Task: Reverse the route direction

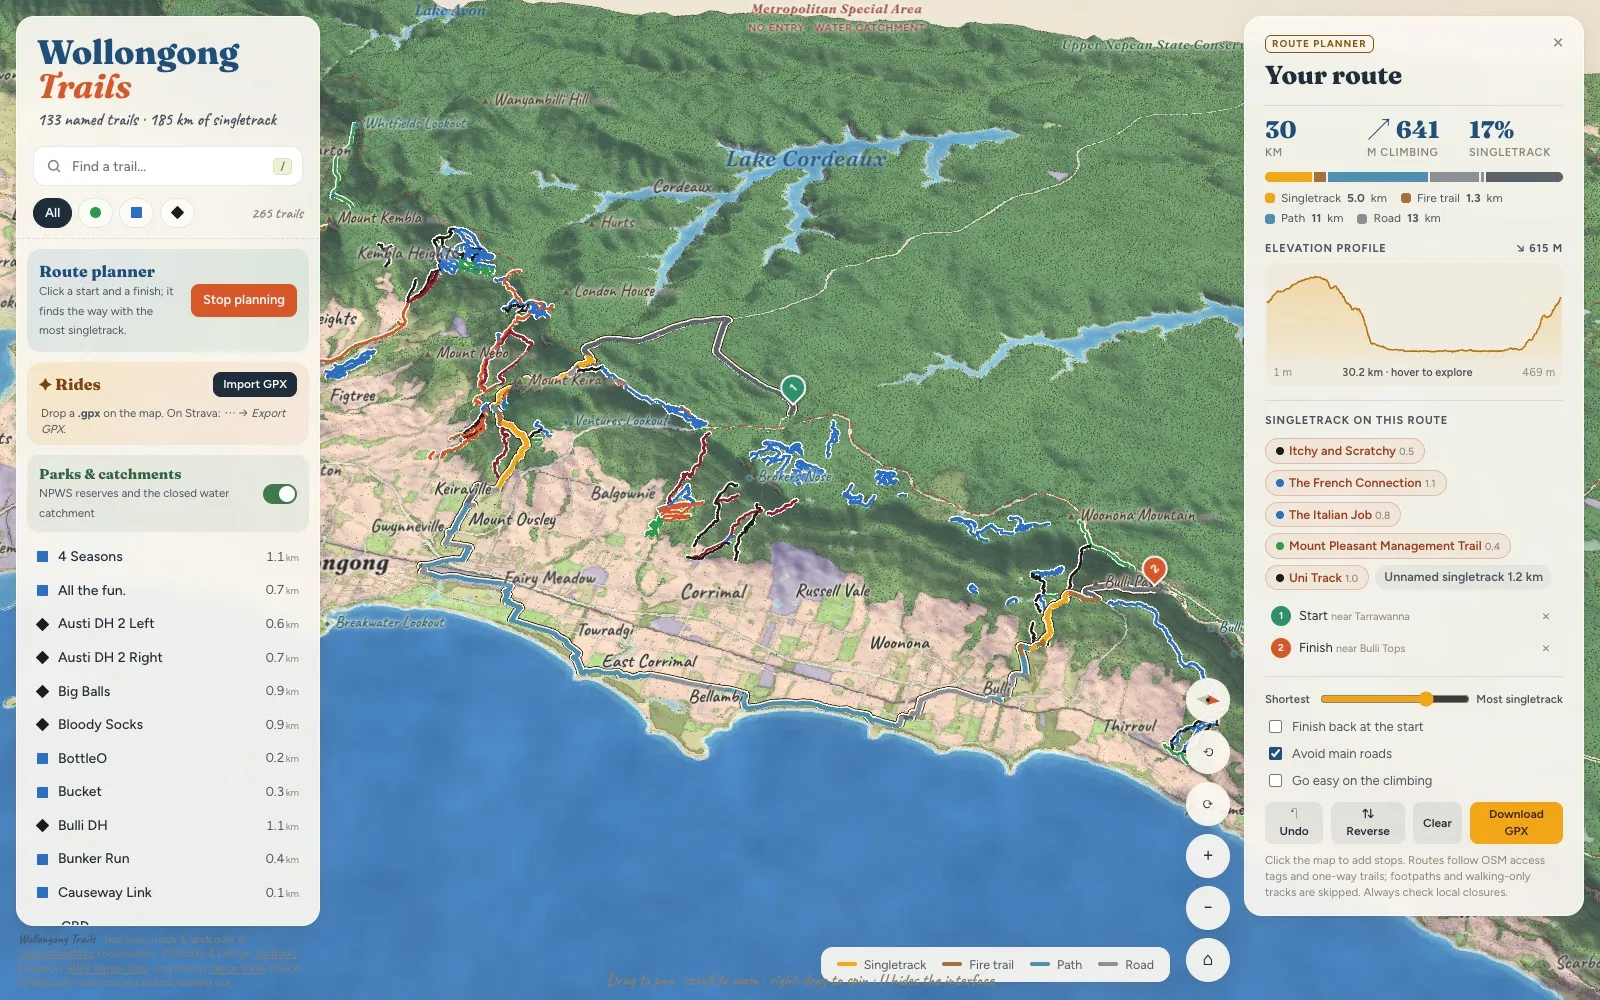Action: pyautogui.click(x=1368, y=823)
